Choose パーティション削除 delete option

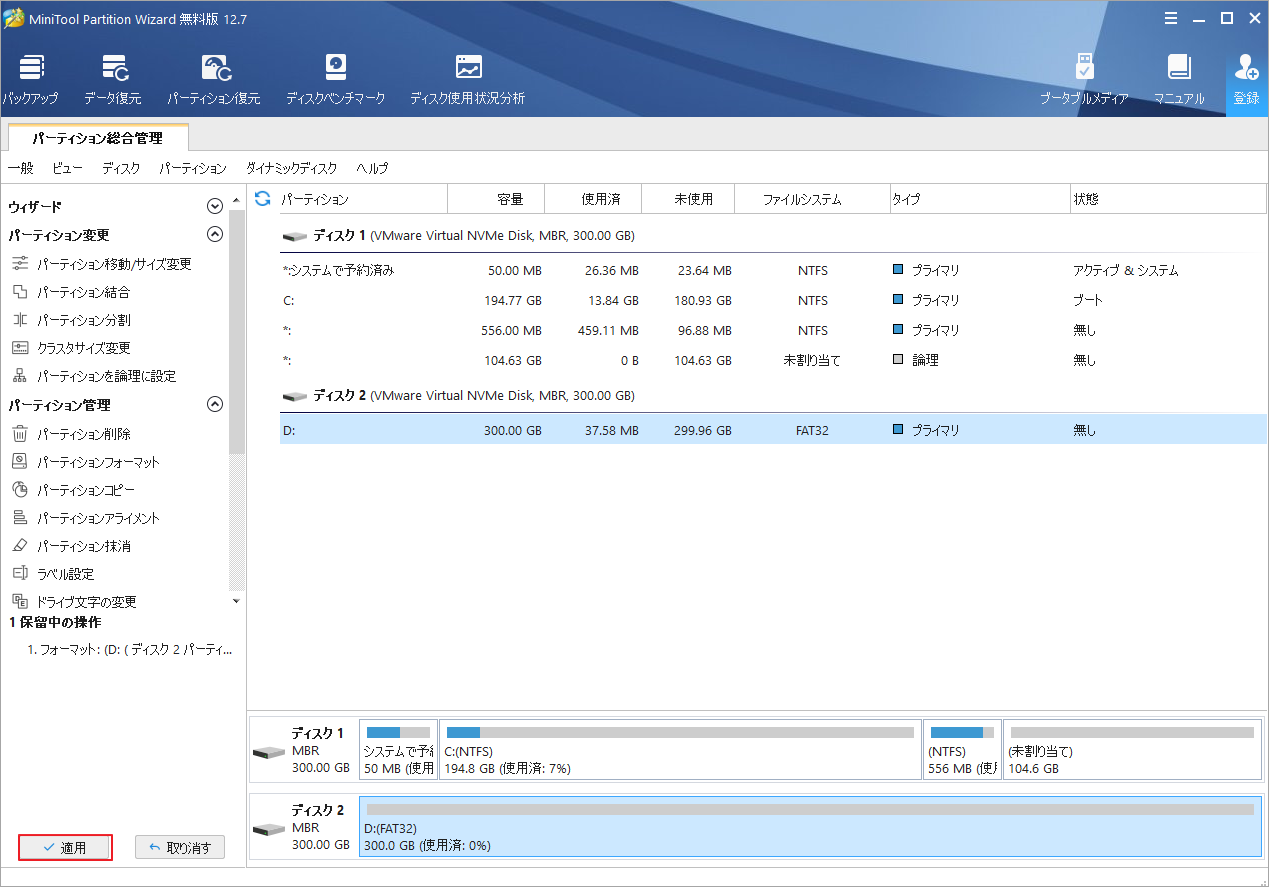[x=71, y=434]
